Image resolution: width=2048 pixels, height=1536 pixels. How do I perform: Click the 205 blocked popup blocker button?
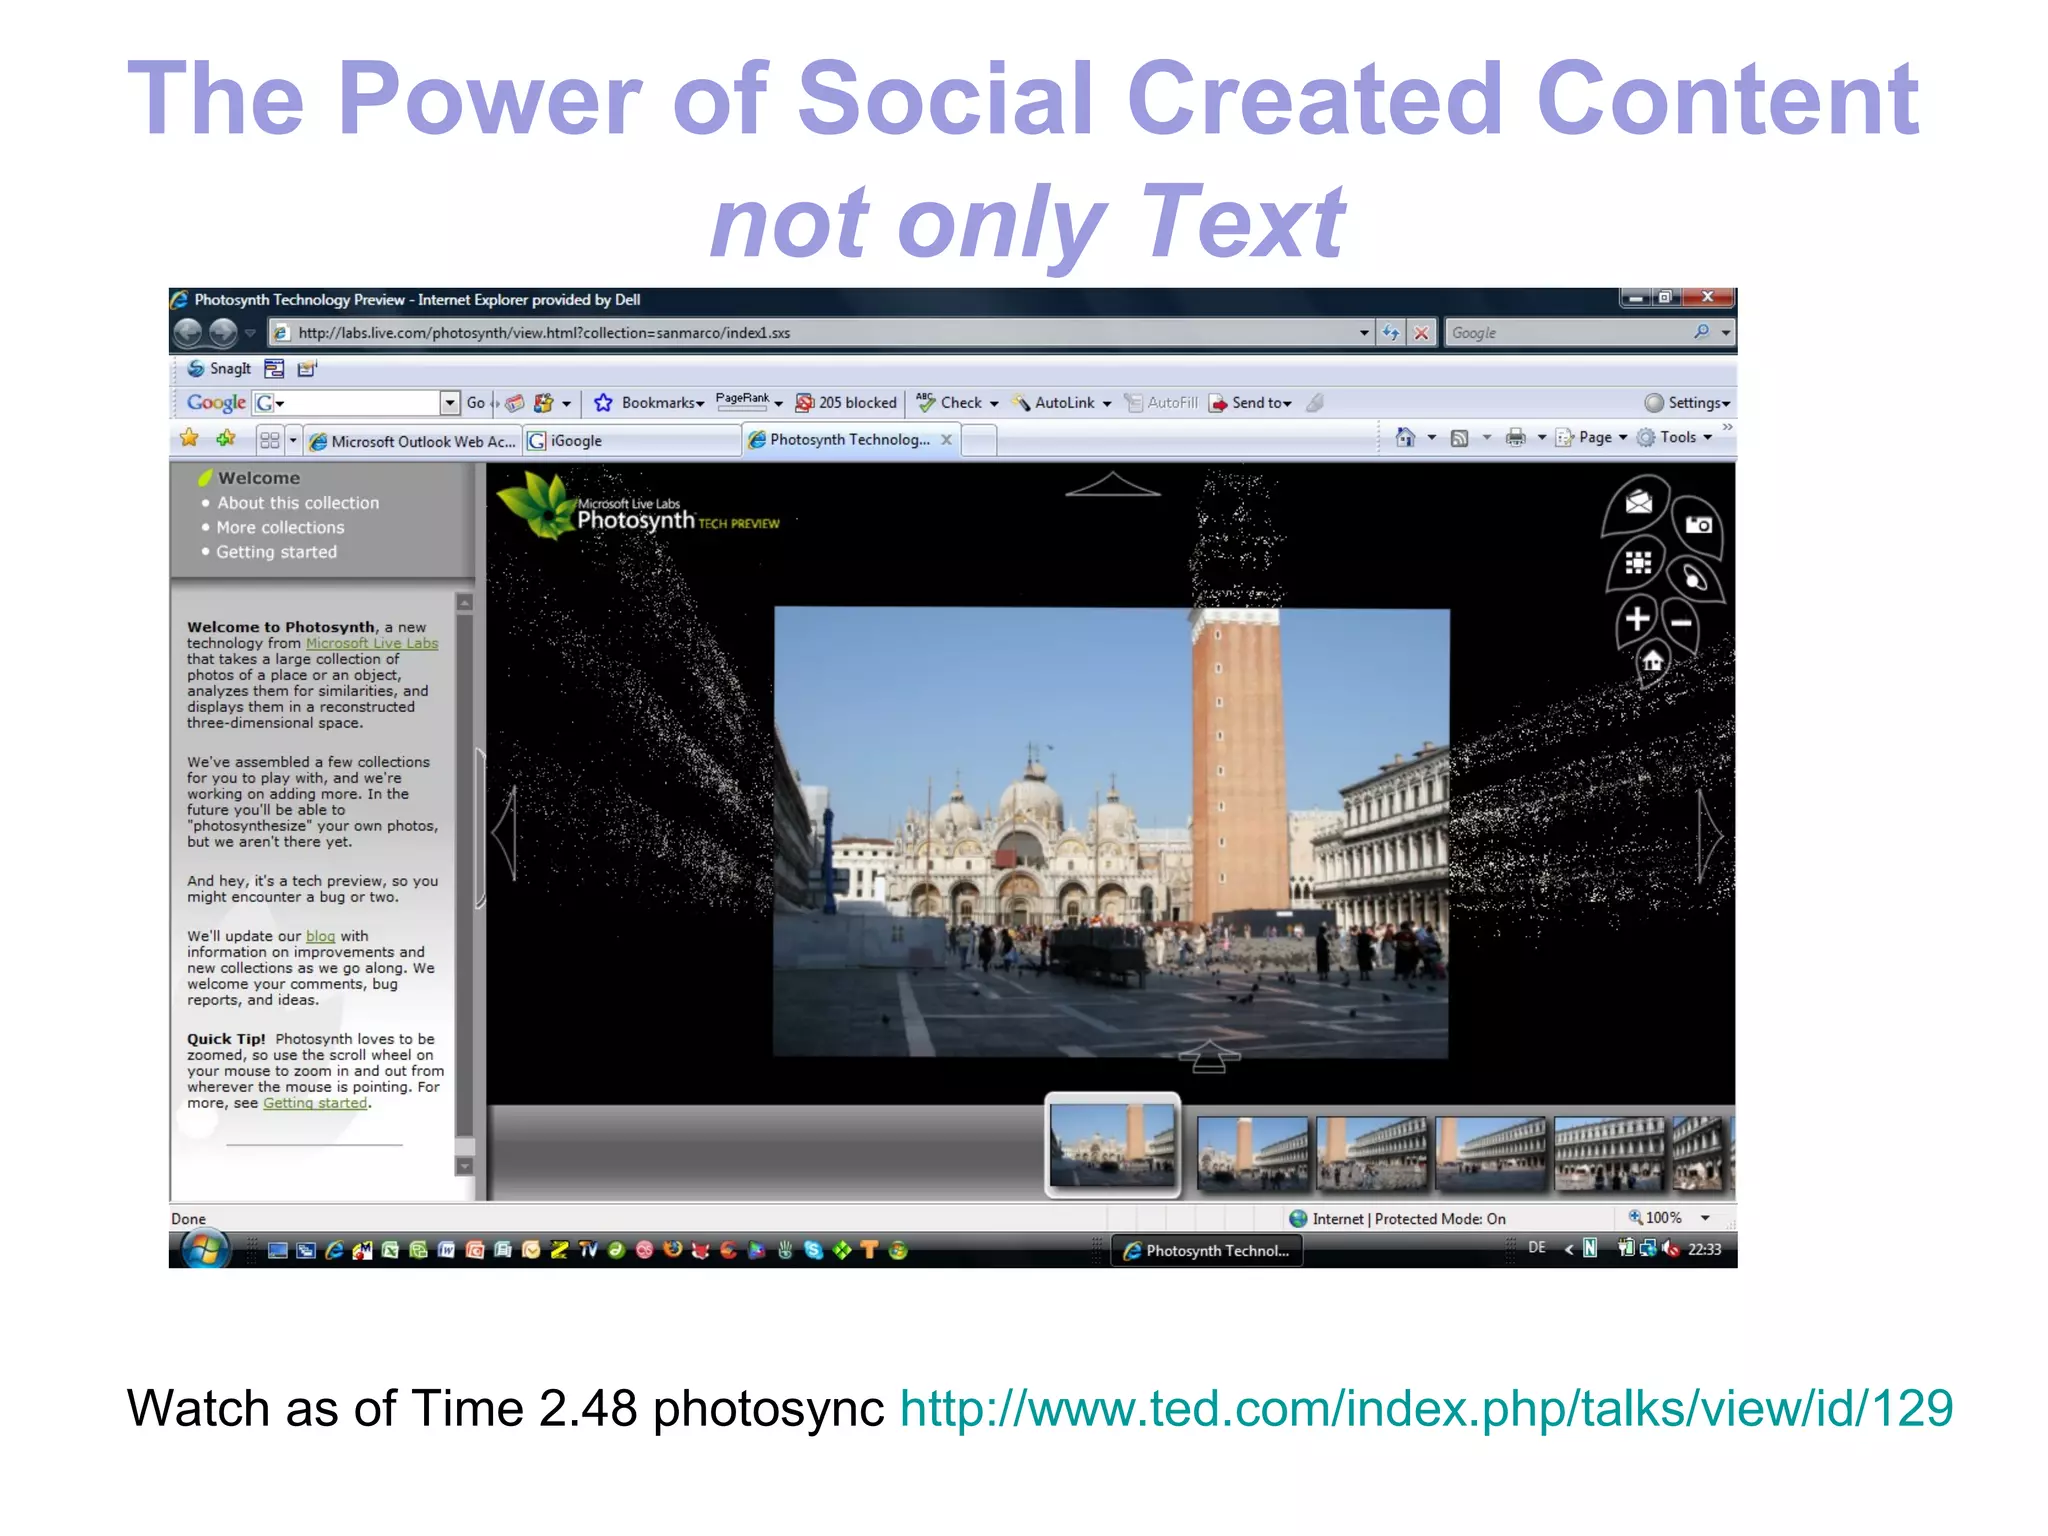tap(846, 403)
